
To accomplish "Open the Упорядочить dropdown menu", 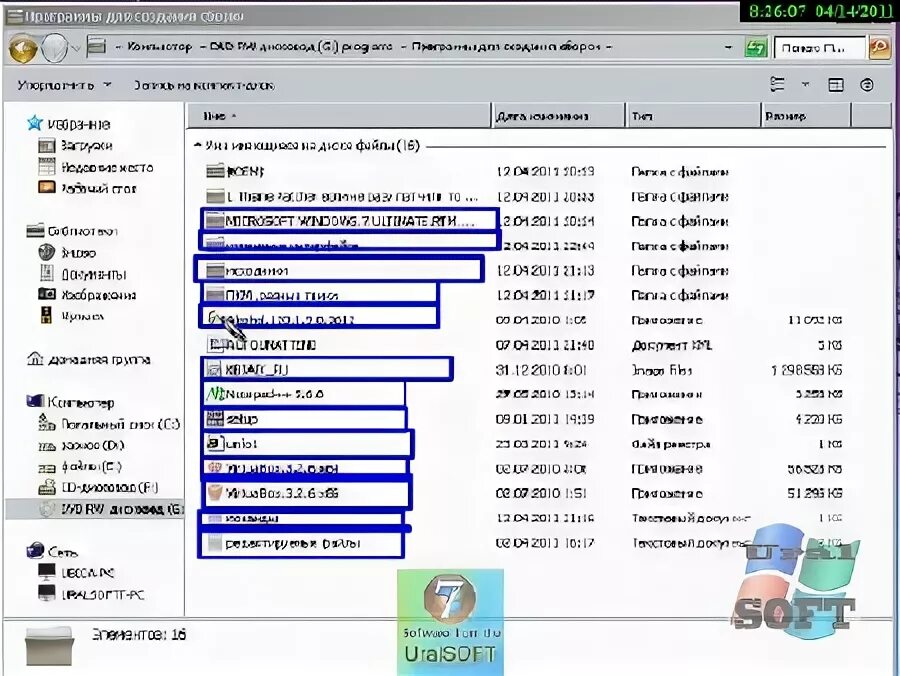I will point(55,84).
